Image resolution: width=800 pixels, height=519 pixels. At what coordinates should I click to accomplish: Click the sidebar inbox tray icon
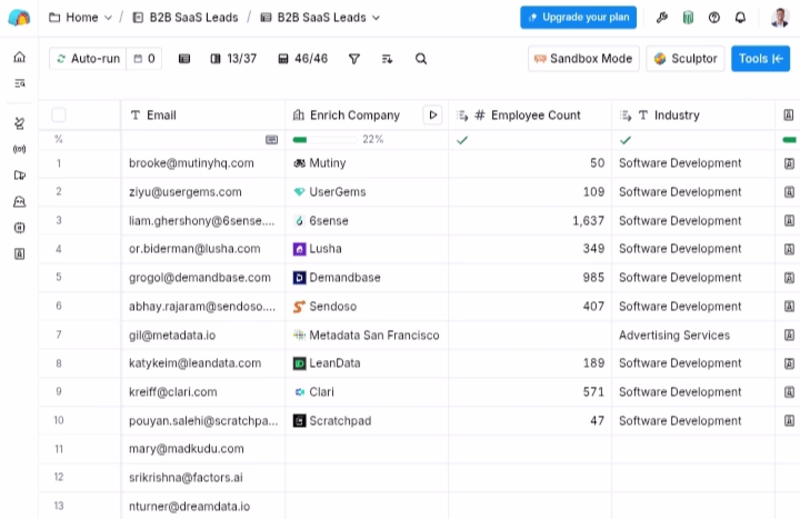[19, 202]
